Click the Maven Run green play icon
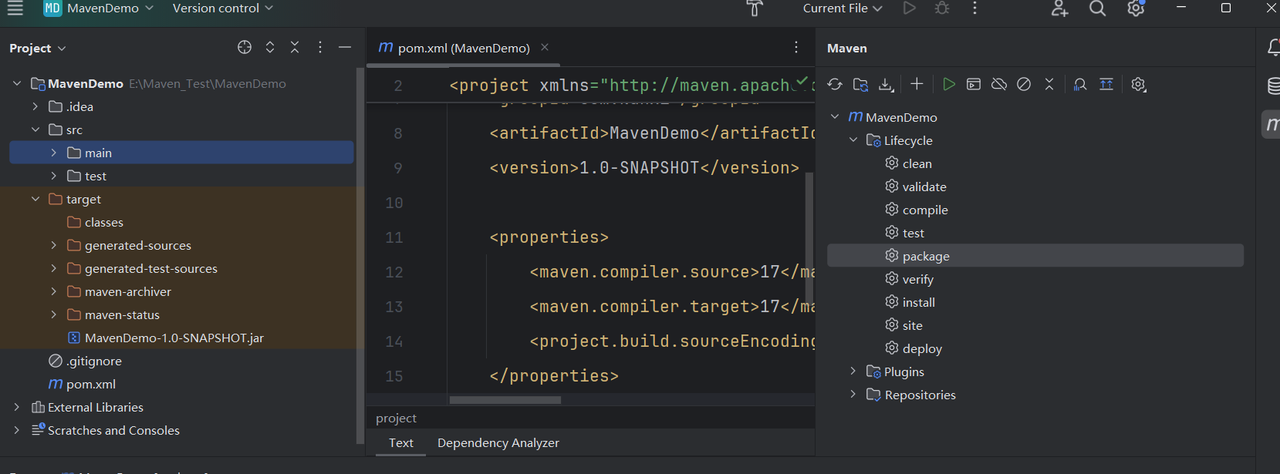The image size is (1280, 474). (x=949, y=85)
